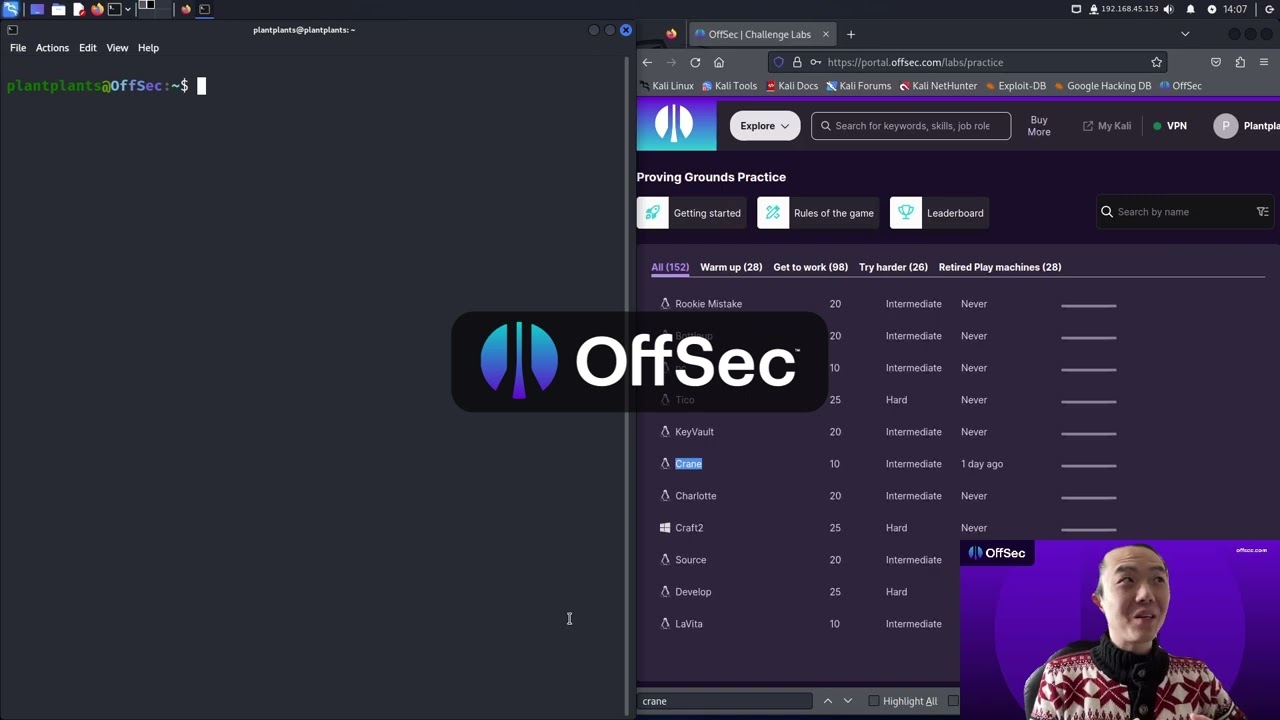This screenshot has height=720, width=1280.
Task: Switch to the terminal taskbar window button
Action: [x=205, y=9]
